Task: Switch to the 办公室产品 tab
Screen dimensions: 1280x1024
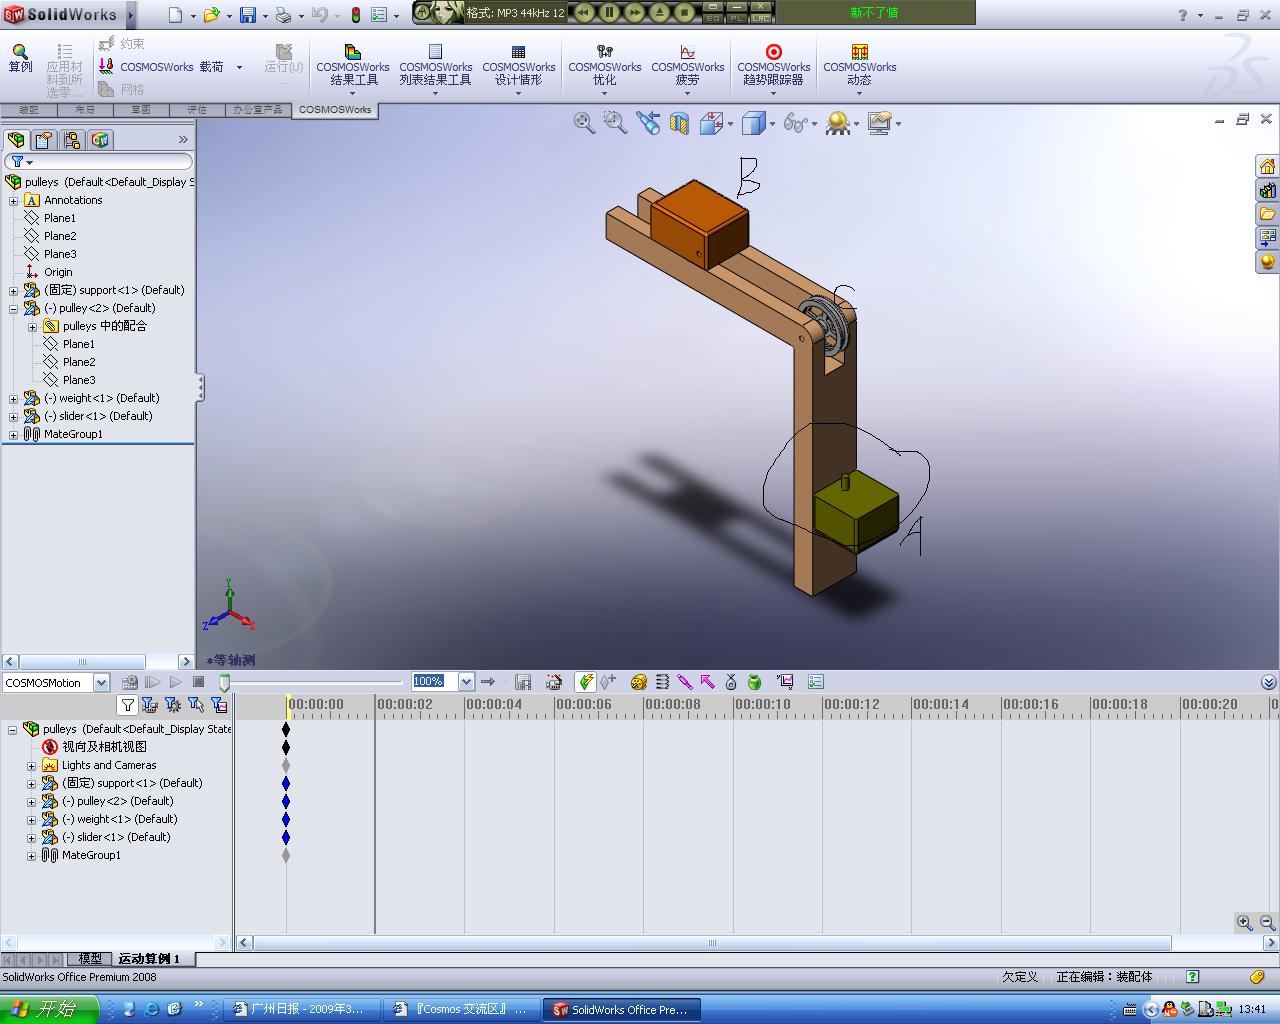Action: [x=257, y=110]
